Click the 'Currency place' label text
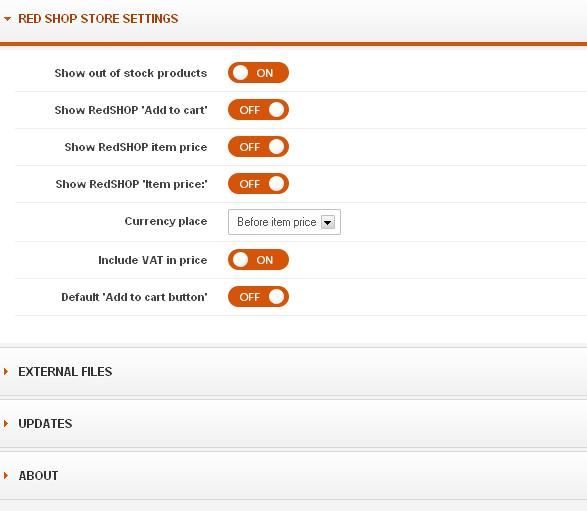Viewport: 587px width, 511px height. click(x=165, y=221)
